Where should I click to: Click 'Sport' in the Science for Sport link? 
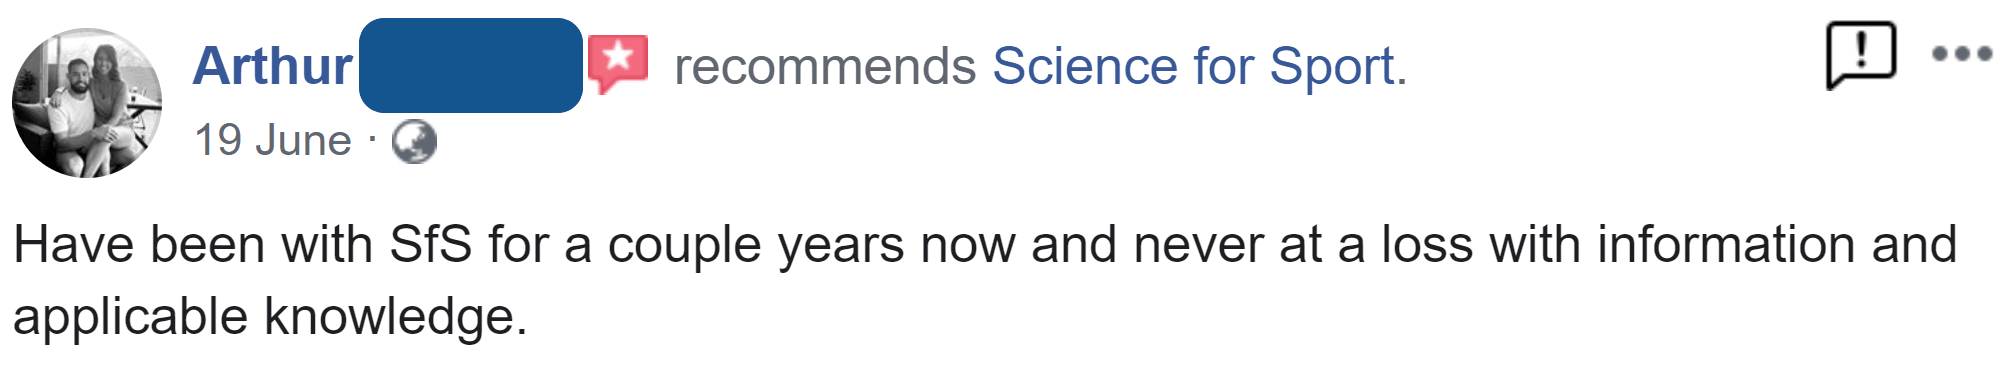[1337, 67]
